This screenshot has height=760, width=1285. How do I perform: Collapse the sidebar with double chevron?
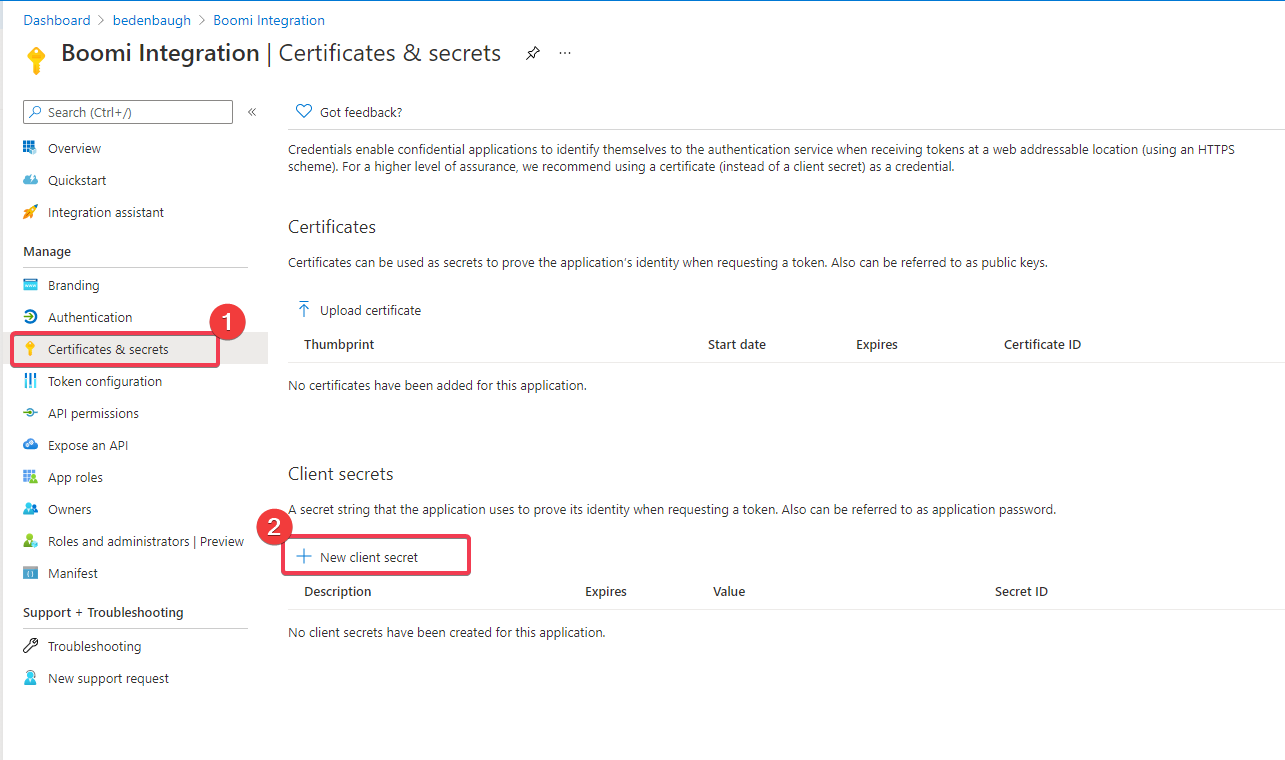pyautogui.click(x=252, y=112)
